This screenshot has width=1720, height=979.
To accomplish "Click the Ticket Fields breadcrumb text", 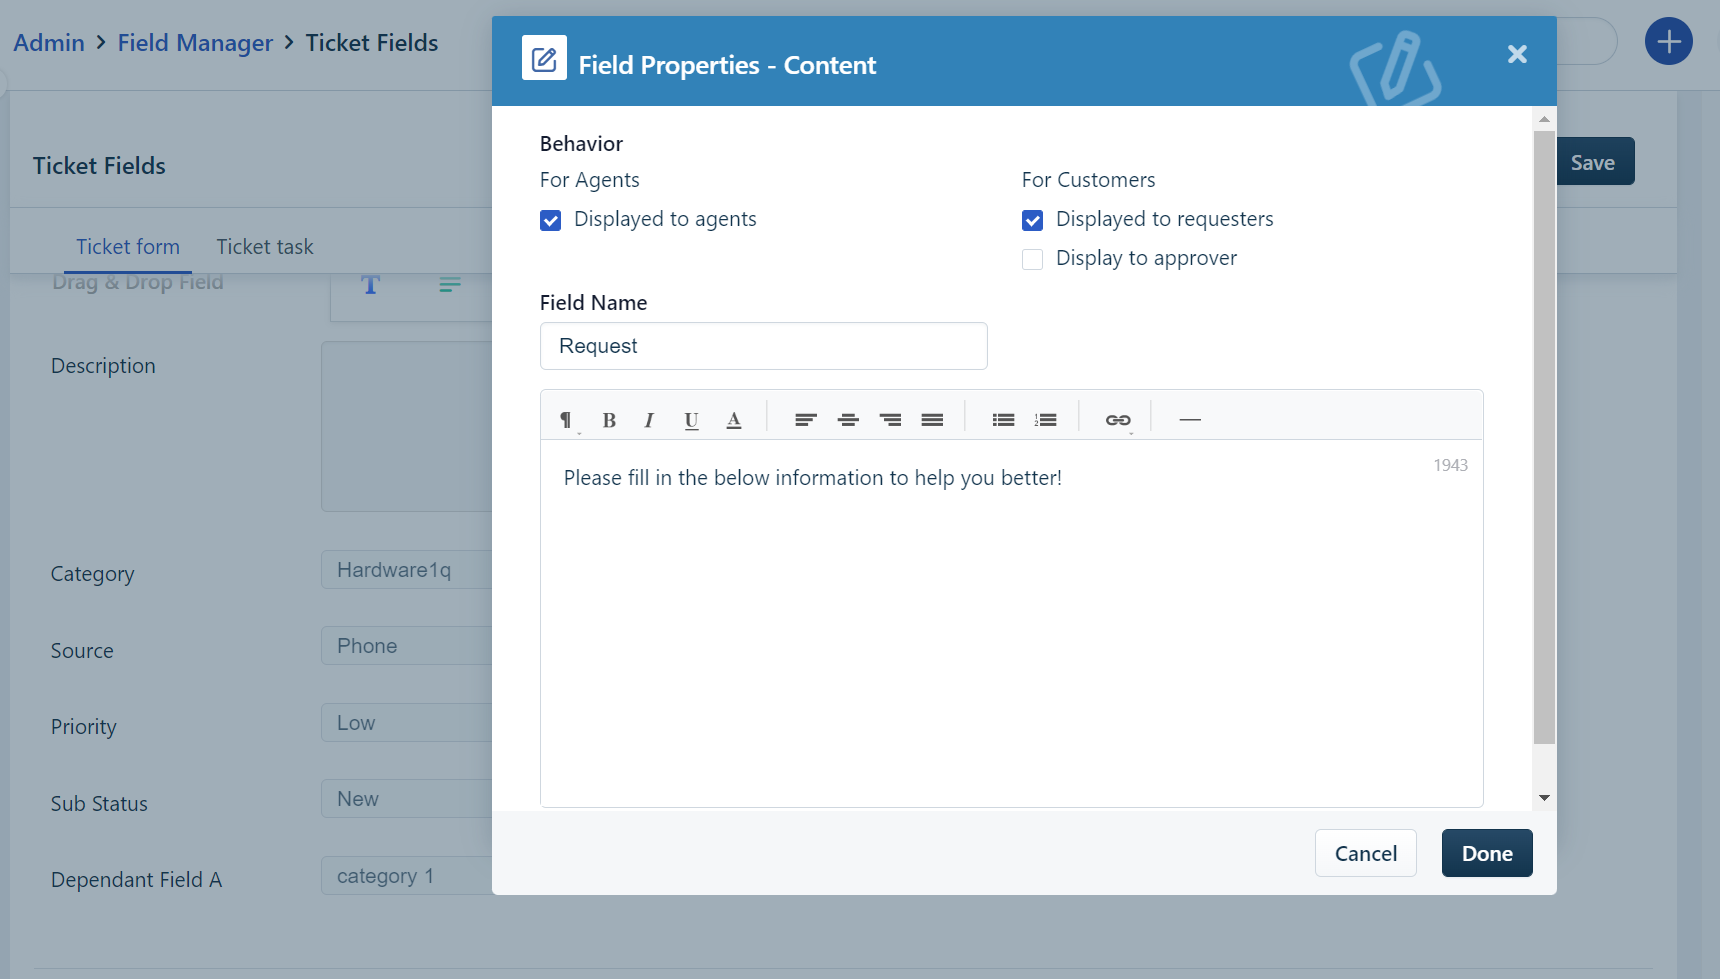I will [x=372, y=43].
